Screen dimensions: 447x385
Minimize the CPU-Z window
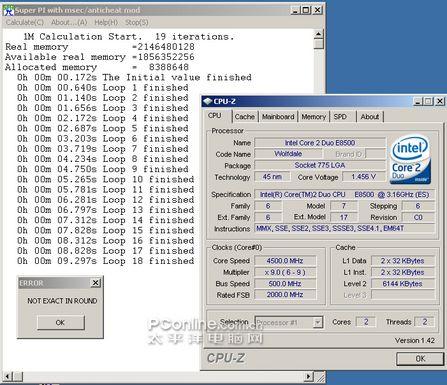point(418,101)
